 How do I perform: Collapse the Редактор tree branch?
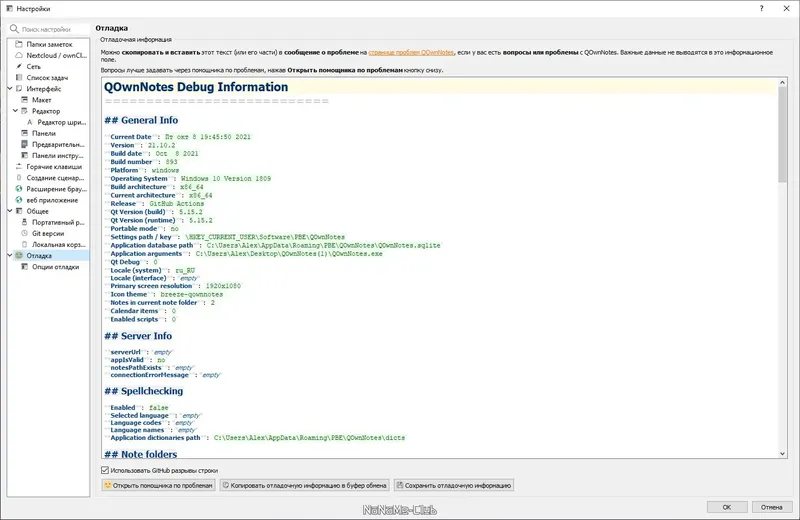point(15,111)
